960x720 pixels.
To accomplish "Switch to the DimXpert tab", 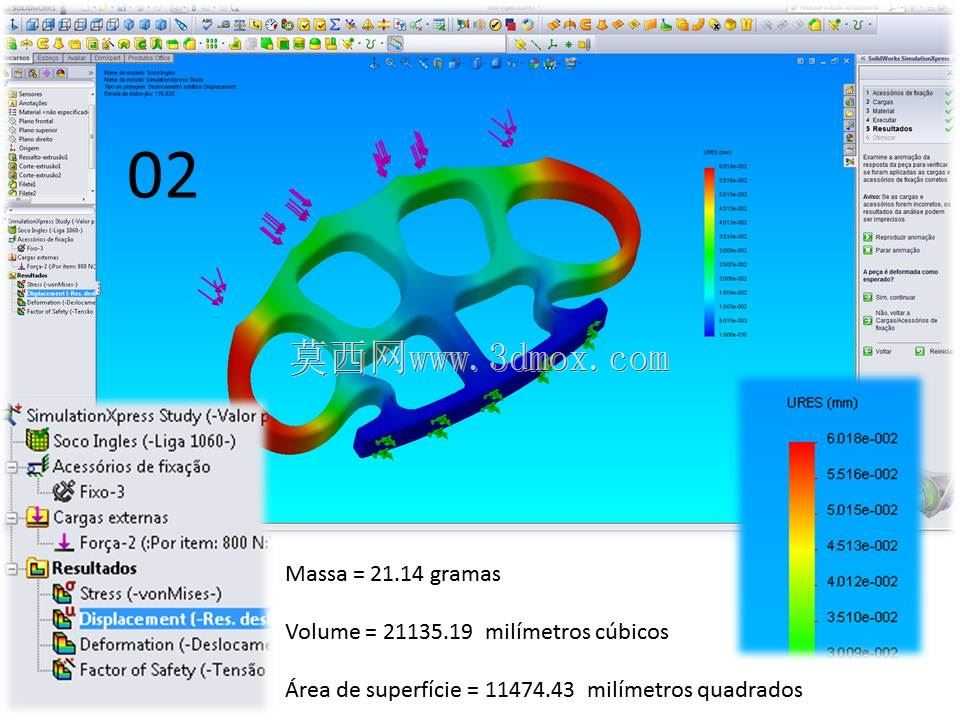I will [x=108, y=58].
